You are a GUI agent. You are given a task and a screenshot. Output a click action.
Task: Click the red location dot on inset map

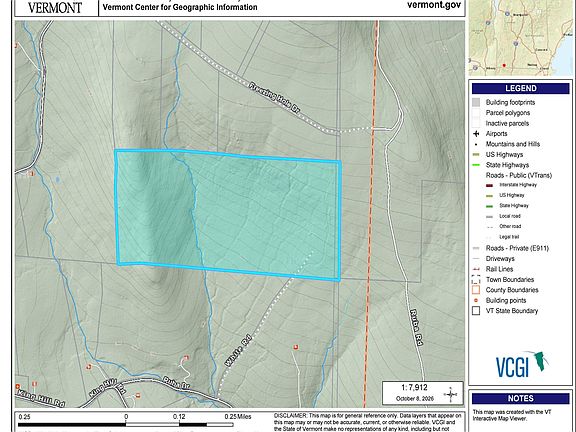click(504, 65)
